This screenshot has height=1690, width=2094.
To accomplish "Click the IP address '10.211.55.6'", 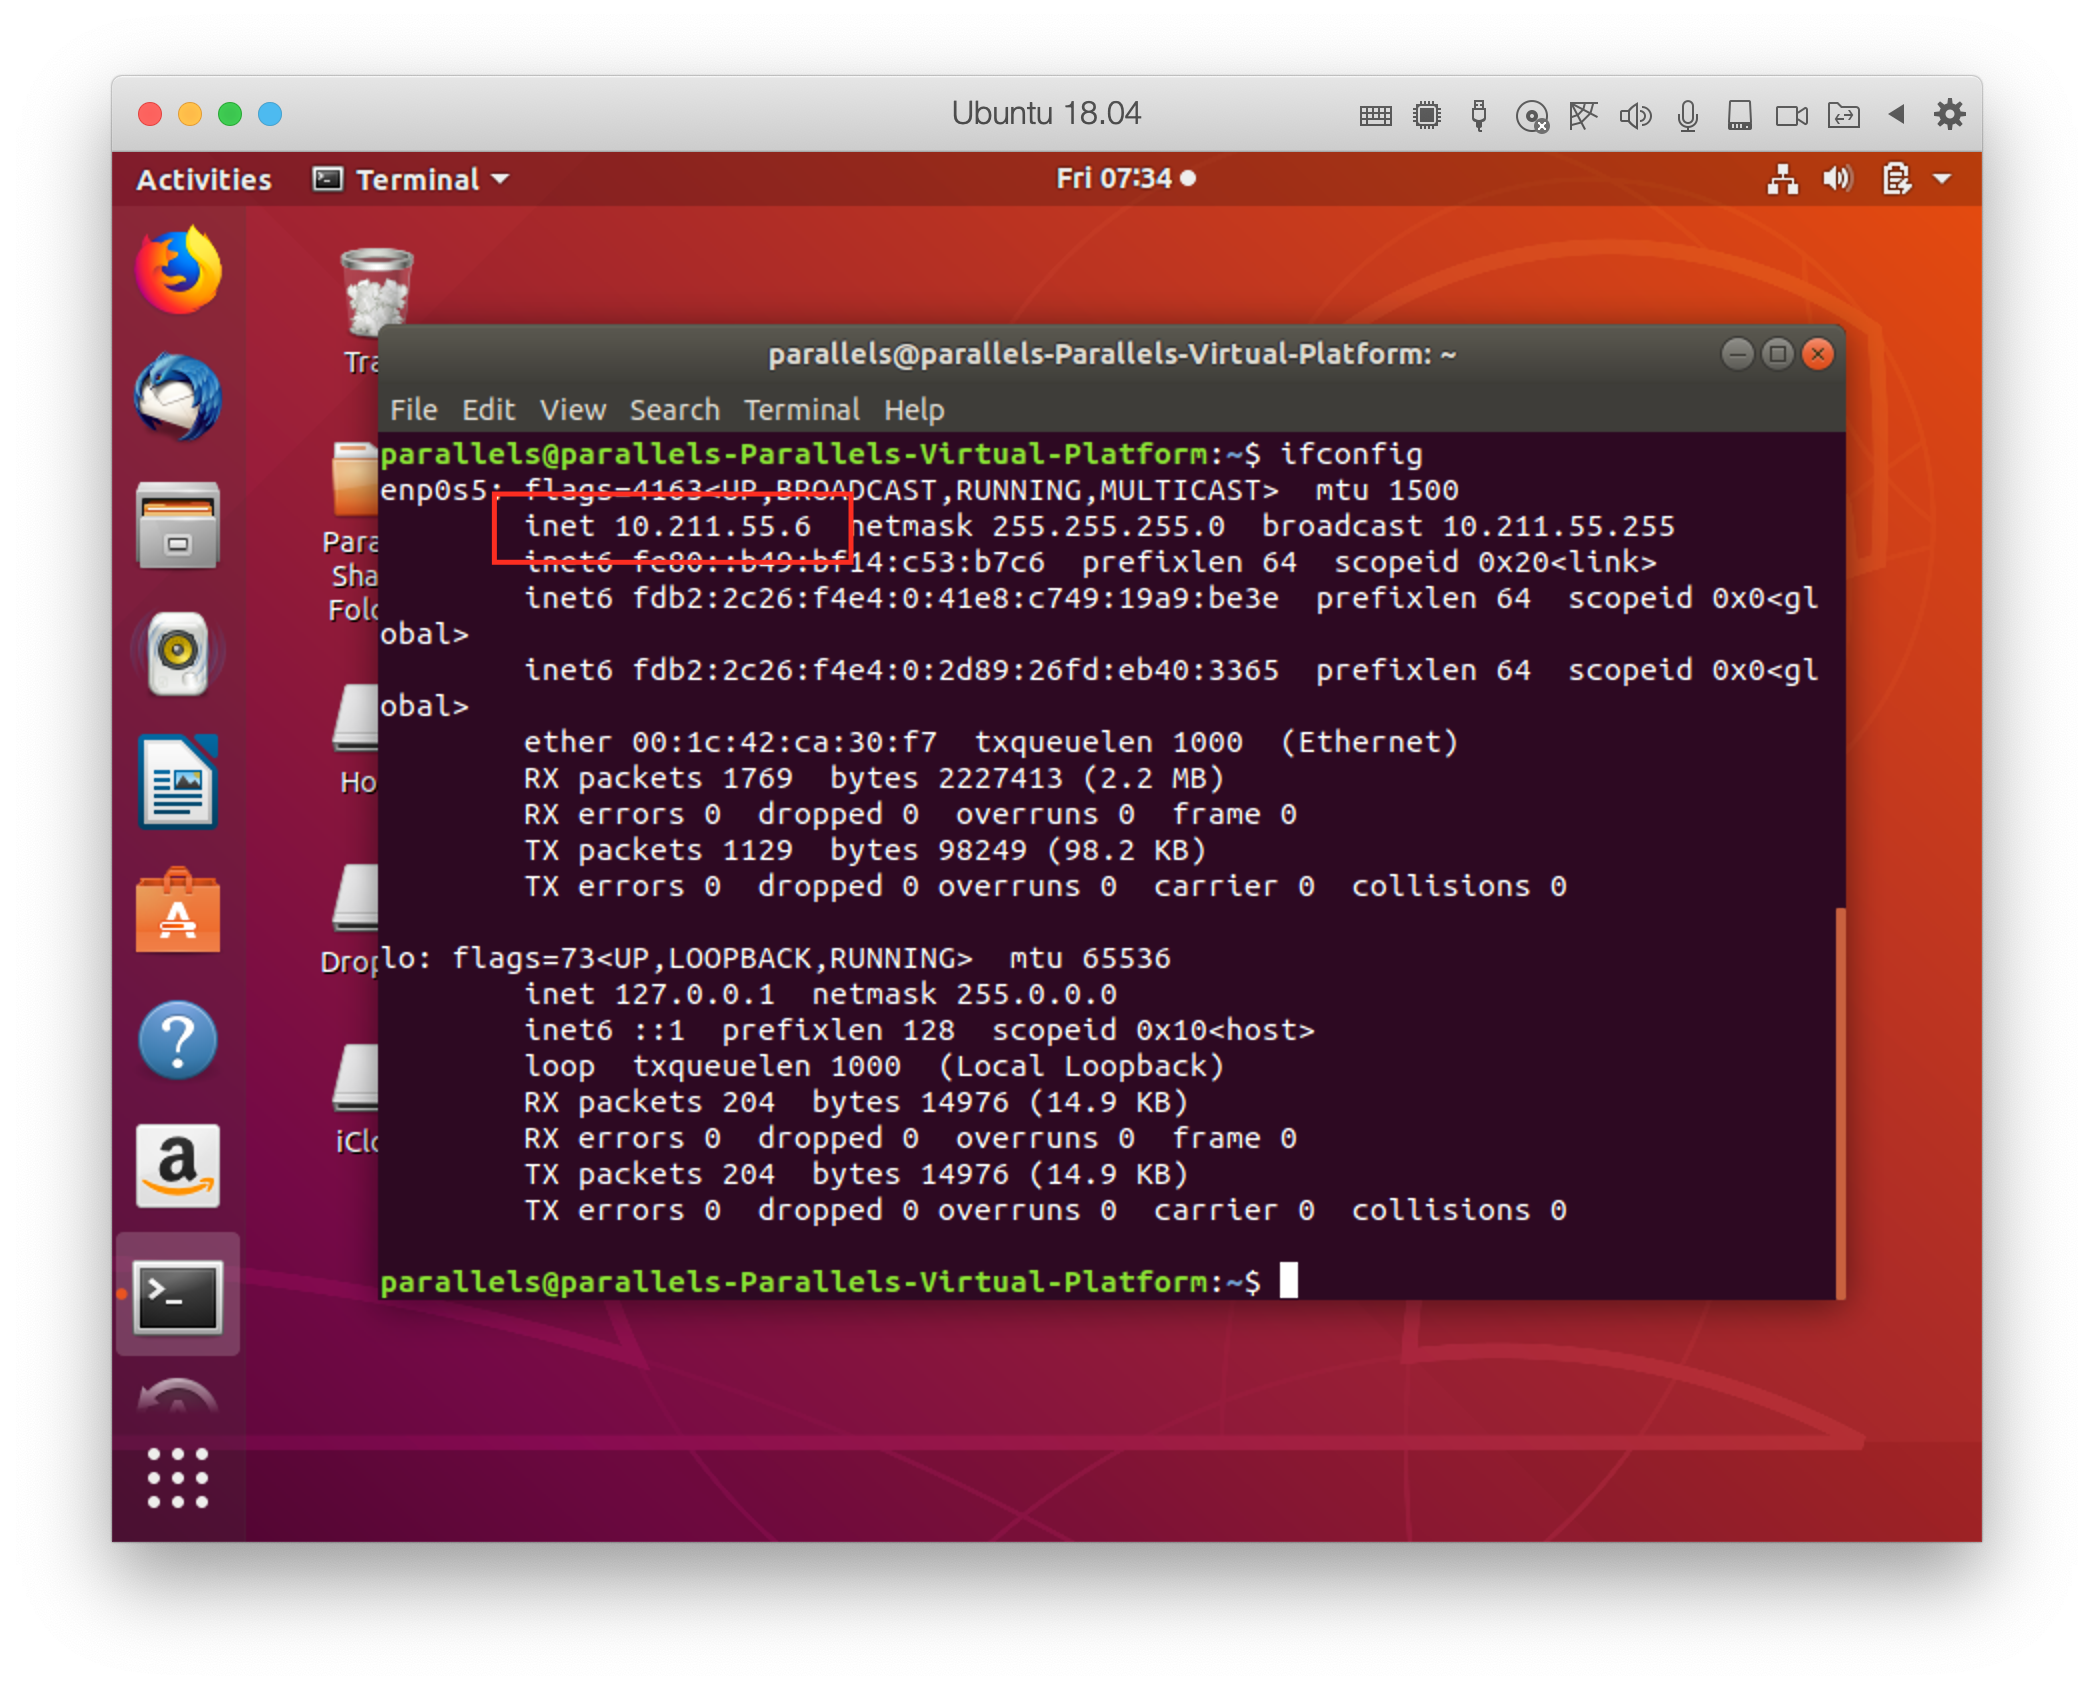I will point(713,526).
